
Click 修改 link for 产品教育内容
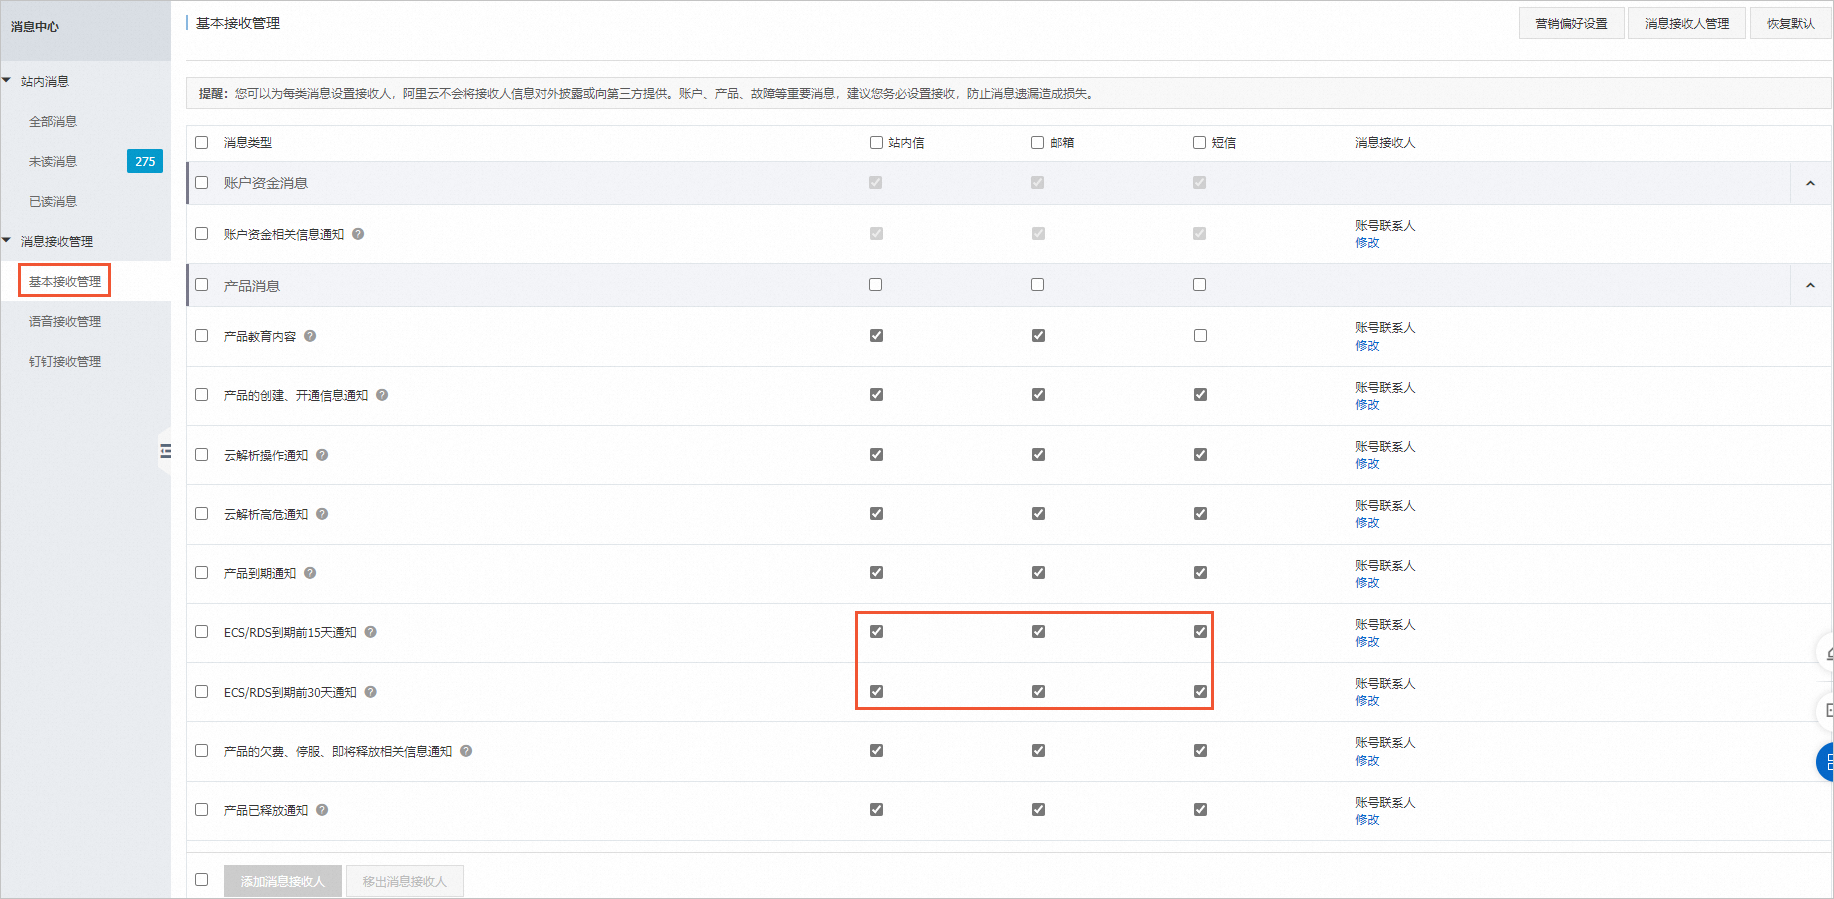coord(1367,346)
